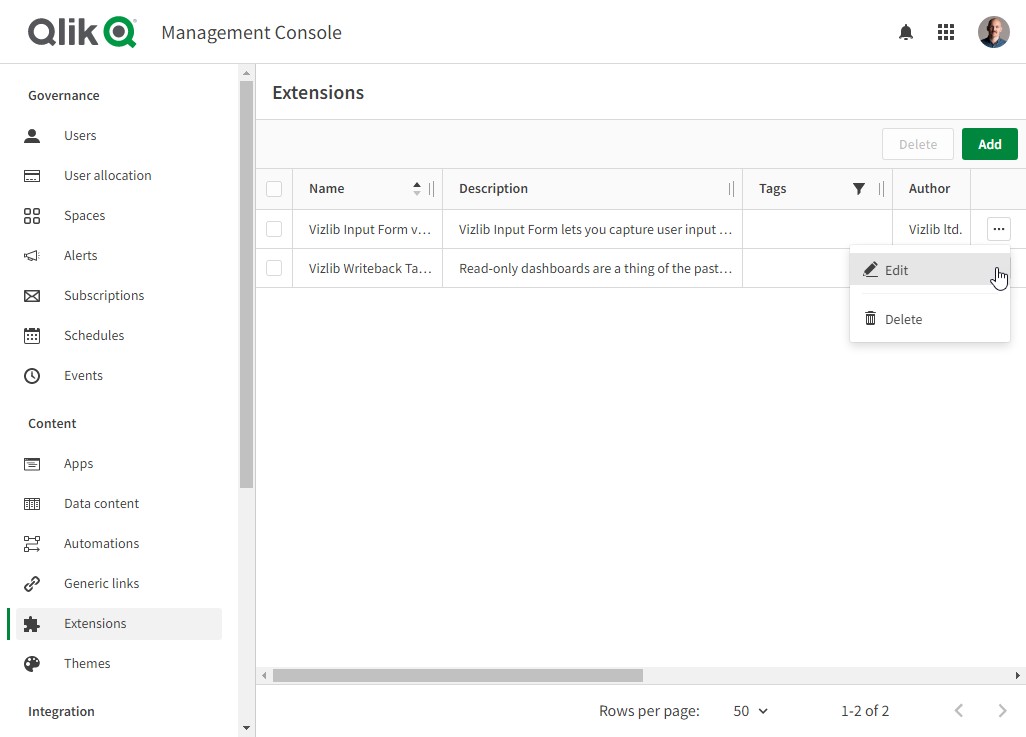Screen dimensions: 1026x737
Task: Click the Vizlib Input Form name cell
Action: tap(368, 229)
